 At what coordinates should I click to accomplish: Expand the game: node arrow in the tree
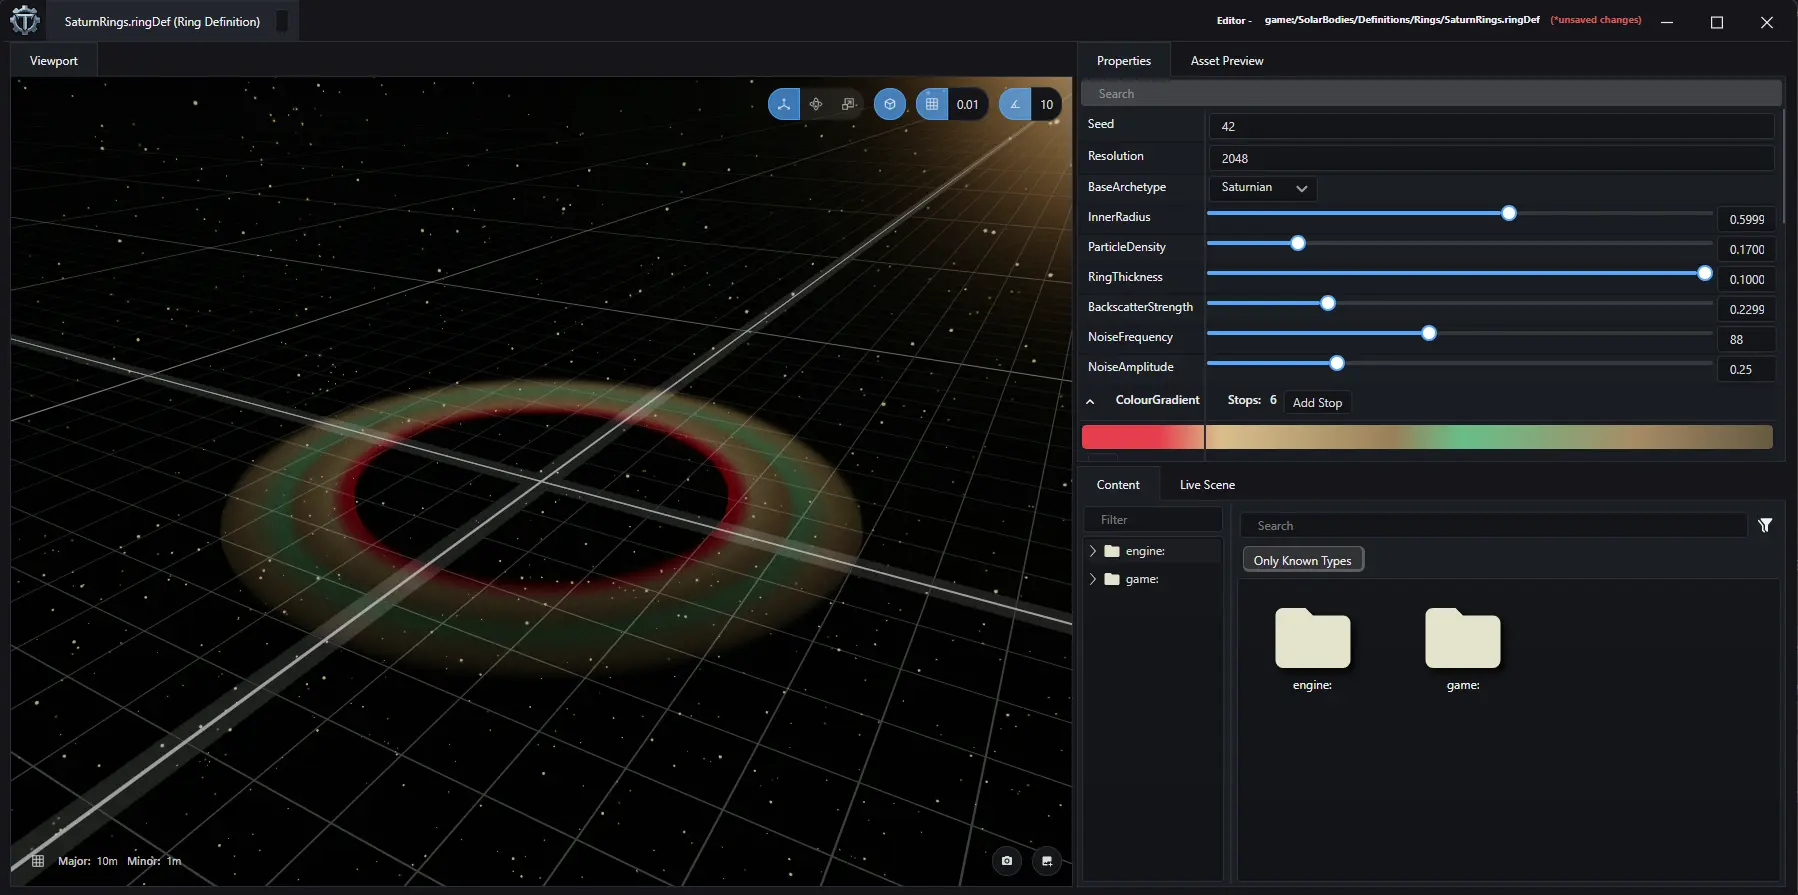tap(1093, 579)
